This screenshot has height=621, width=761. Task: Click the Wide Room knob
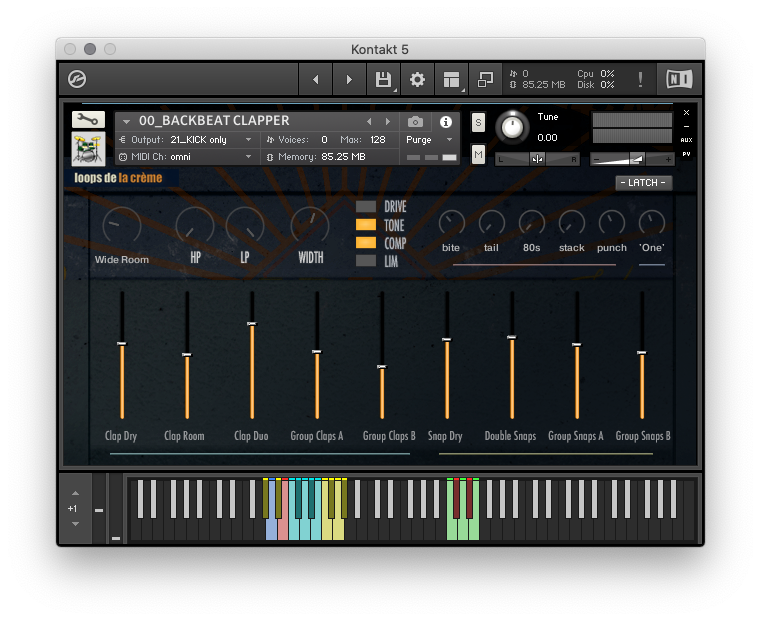click(x=122, y=226)
